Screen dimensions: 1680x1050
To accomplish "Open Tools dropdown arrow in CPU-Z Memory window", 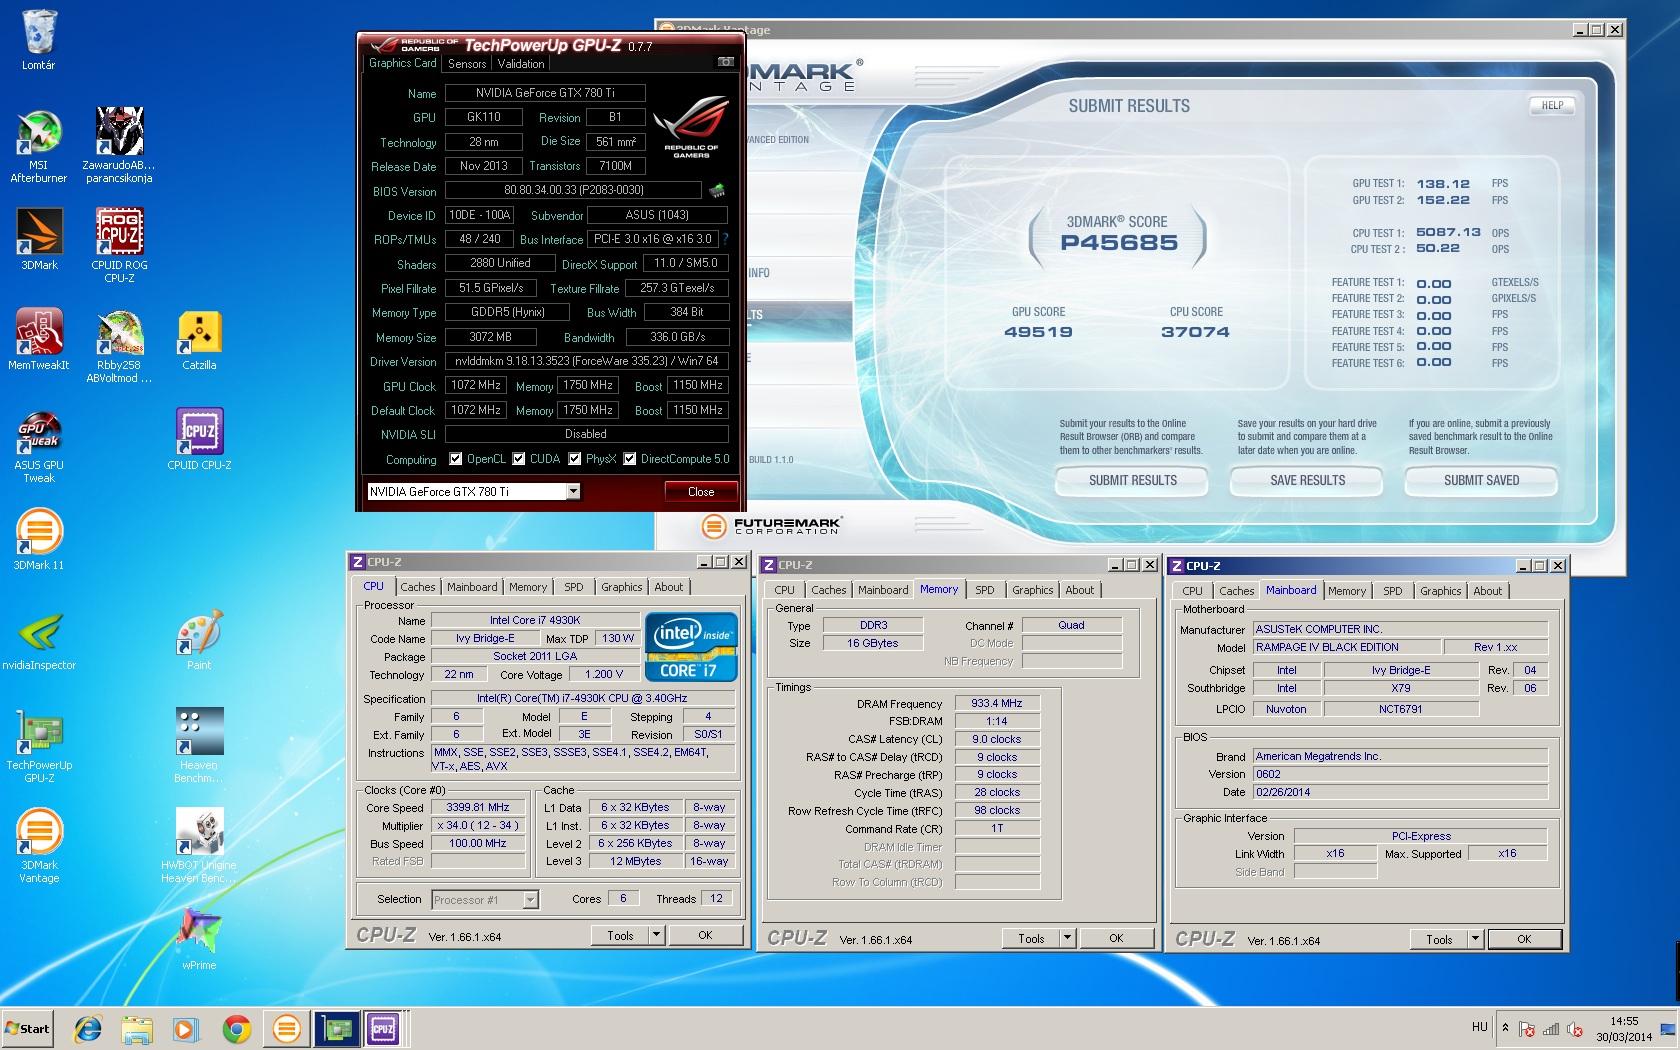I will [1067, 938].
